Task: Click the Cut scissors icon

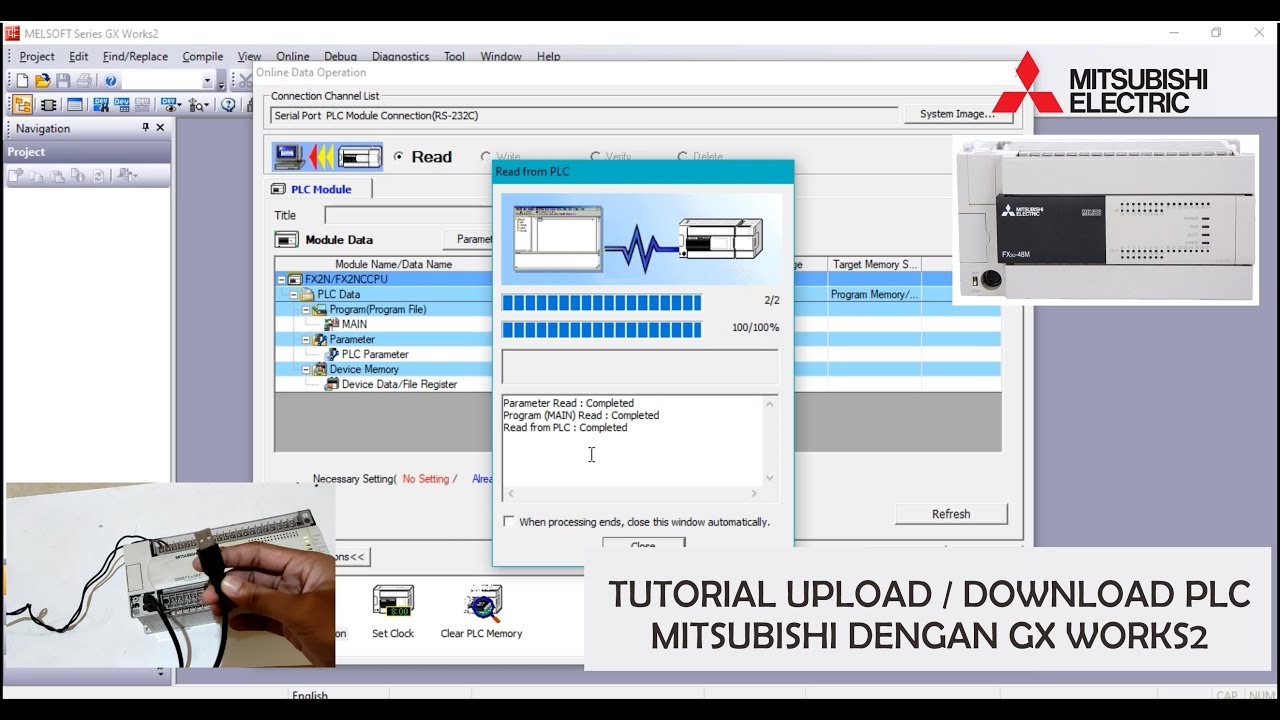Action: tap(245, 81)
